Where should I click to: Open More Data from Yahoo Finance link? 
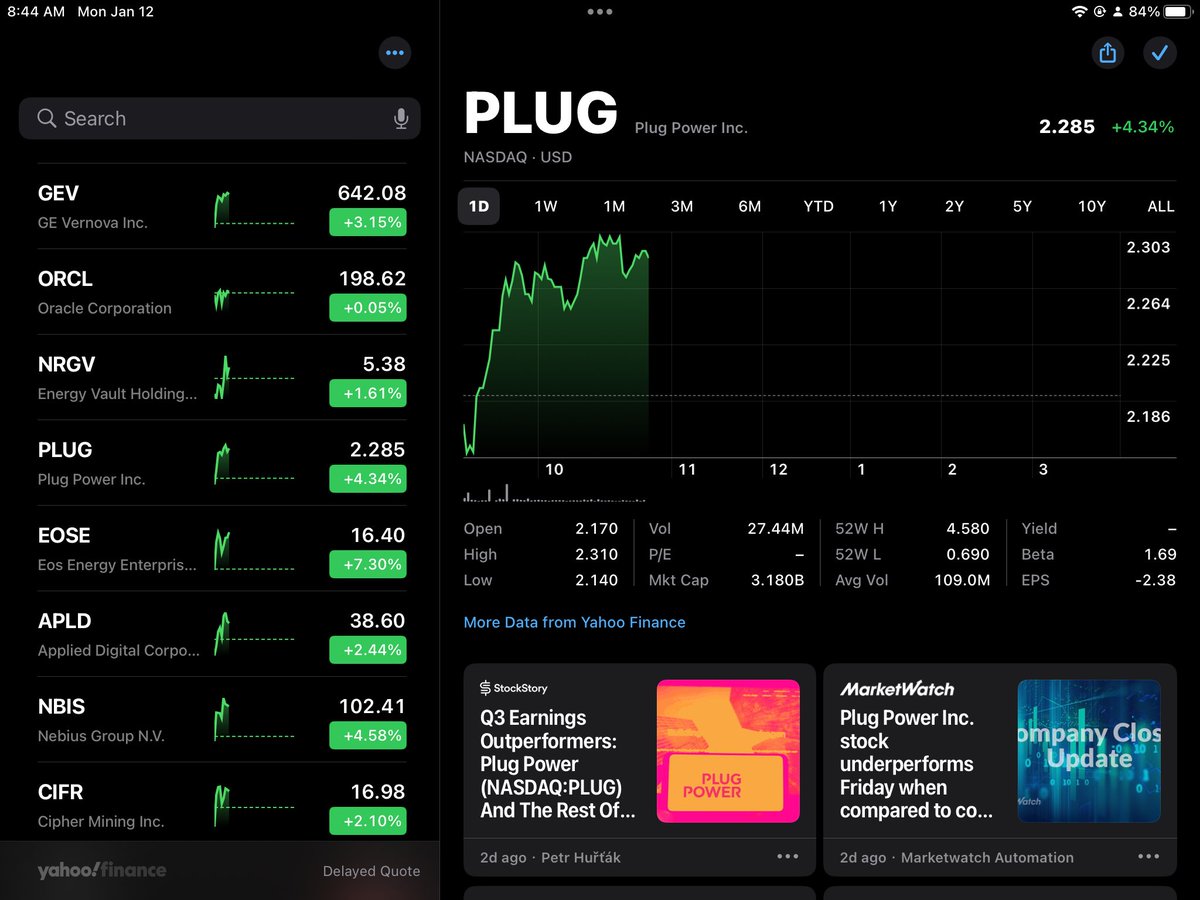(574, 622)
